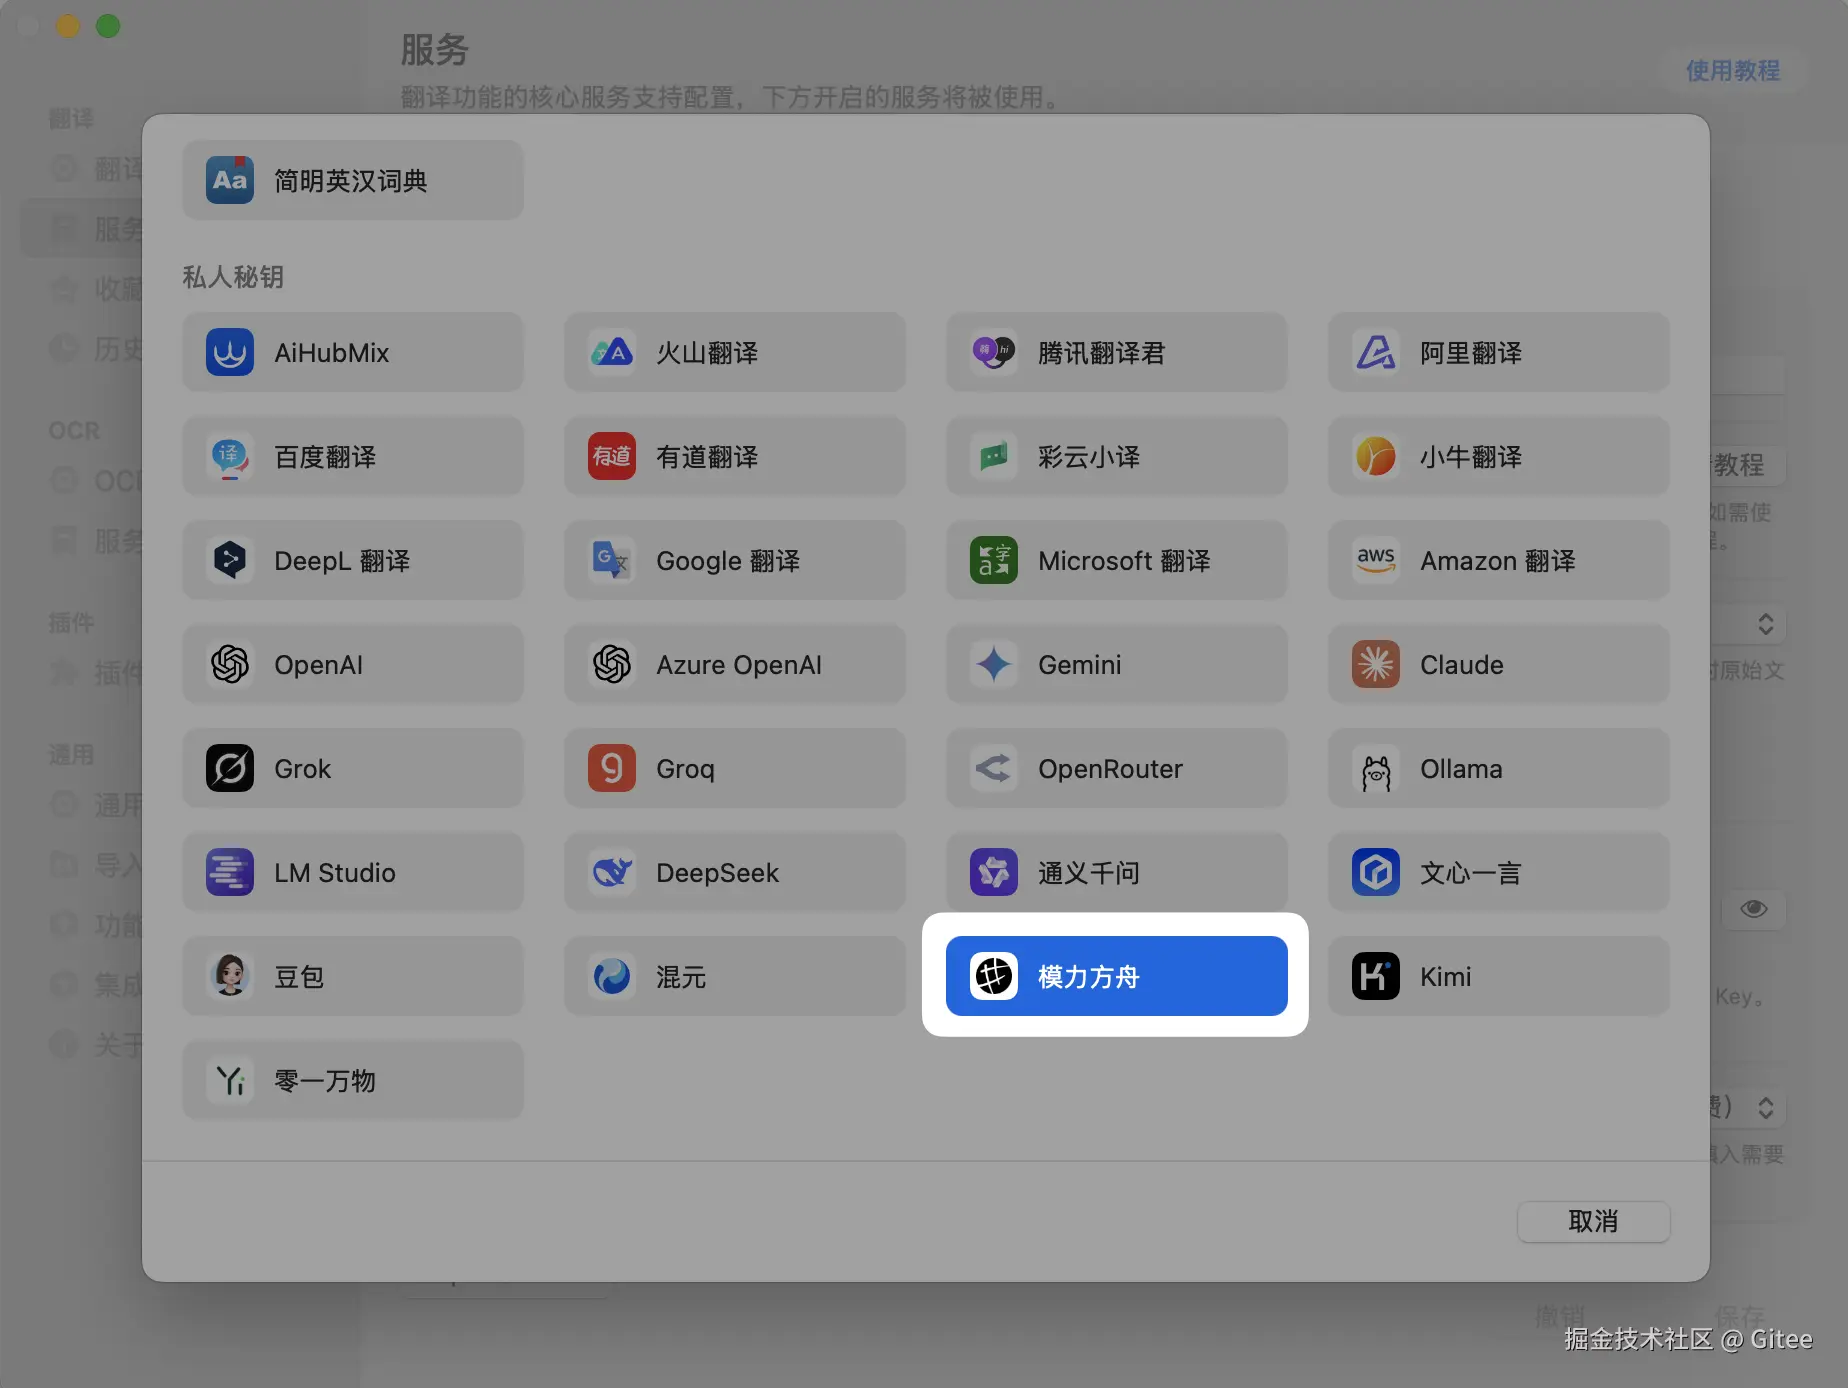Choose the 混元 service
The width and height of the screenshot is (1848, 1388).
735,977
